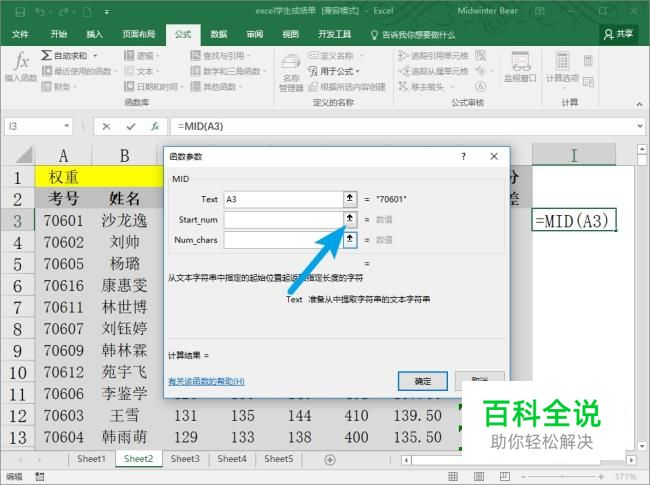The width and height of the screenshot is (650, 485).
Task: Switch to Sheet3 tab
Action: tap(185, 459)
